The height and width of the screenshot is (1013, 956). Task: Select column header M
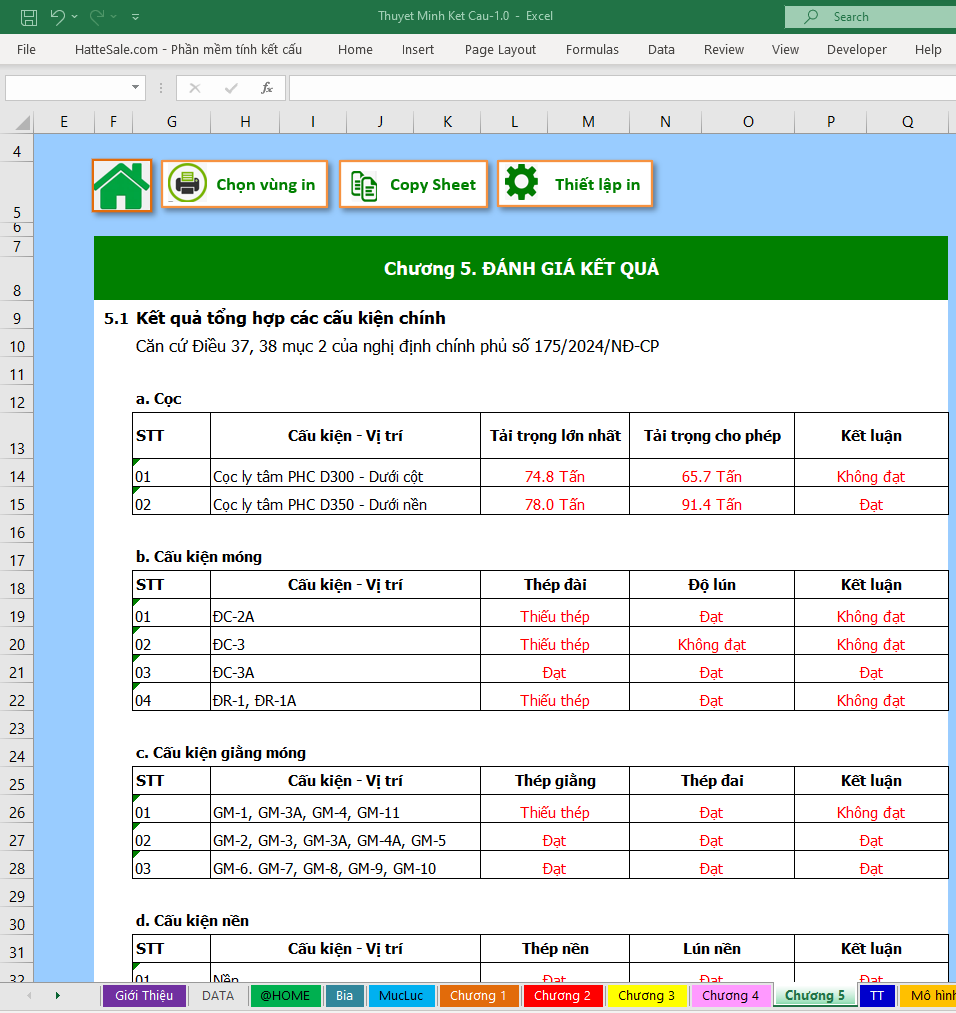(x=588, y=122)
